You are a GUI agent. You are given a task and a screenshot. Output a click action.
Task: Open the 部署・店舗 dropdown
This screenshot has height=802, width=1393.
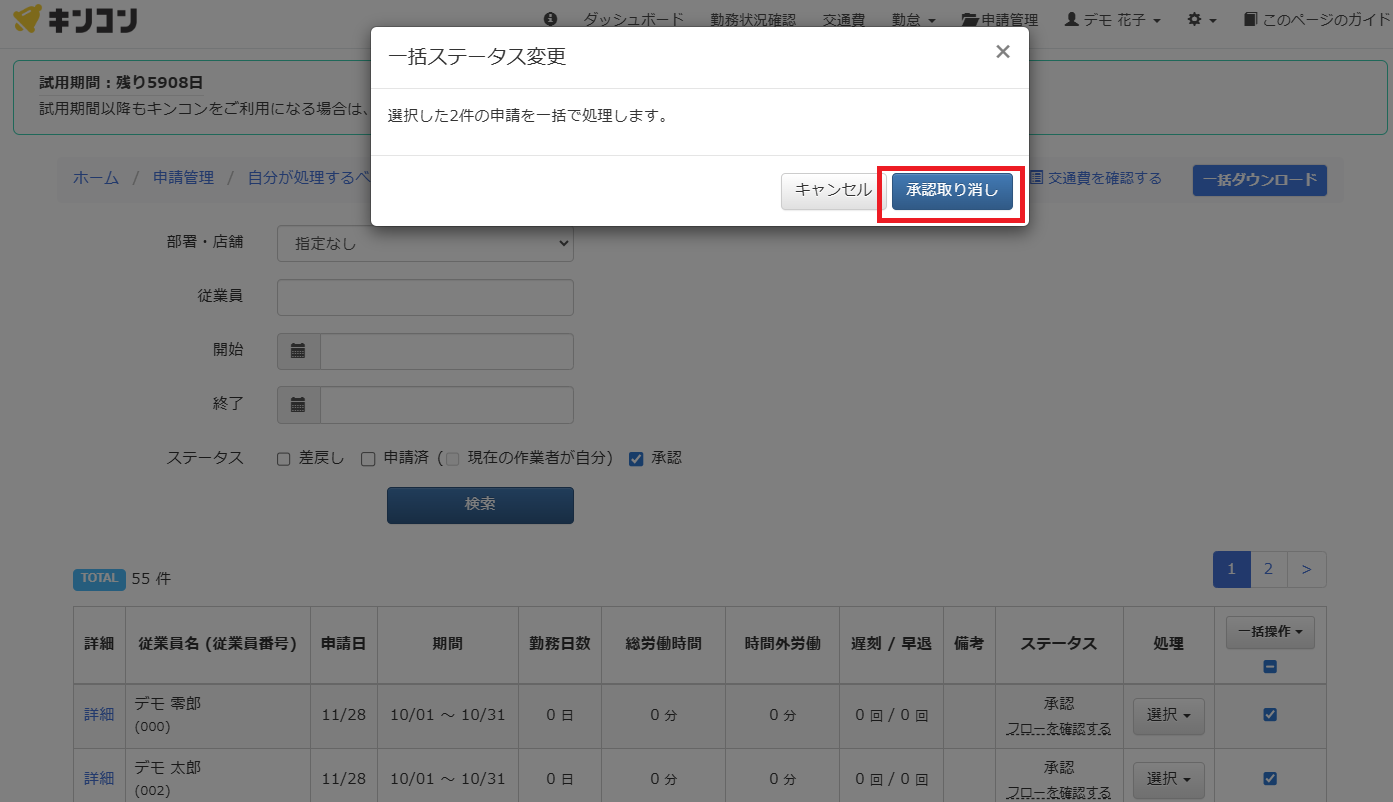425,243
